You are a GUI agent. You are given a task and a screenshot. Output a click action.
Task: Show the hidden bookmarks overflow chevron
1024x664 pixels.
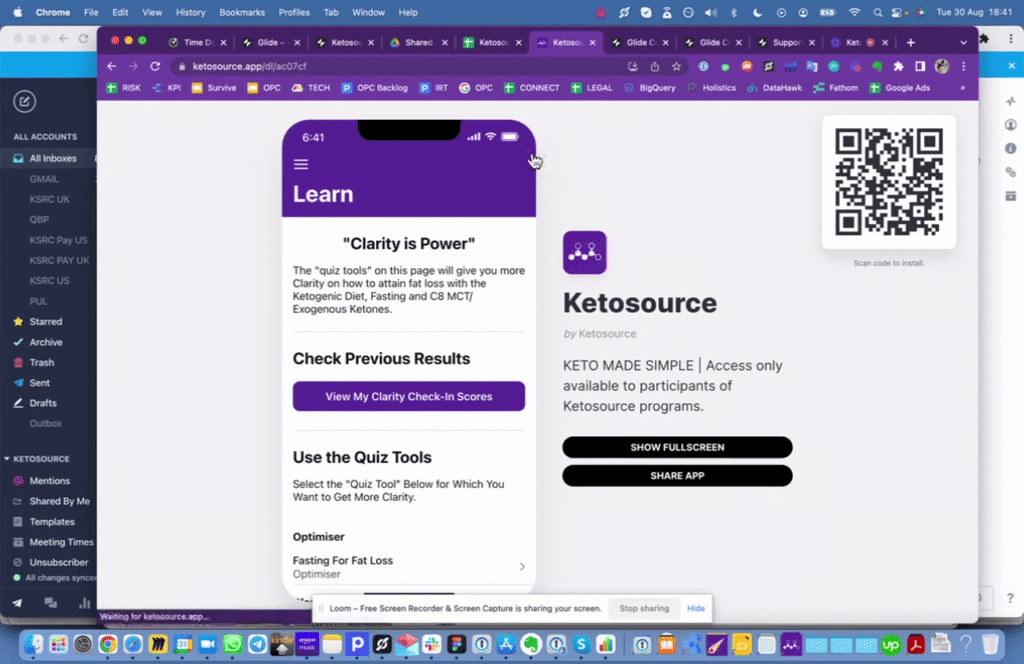coord(962,87)
